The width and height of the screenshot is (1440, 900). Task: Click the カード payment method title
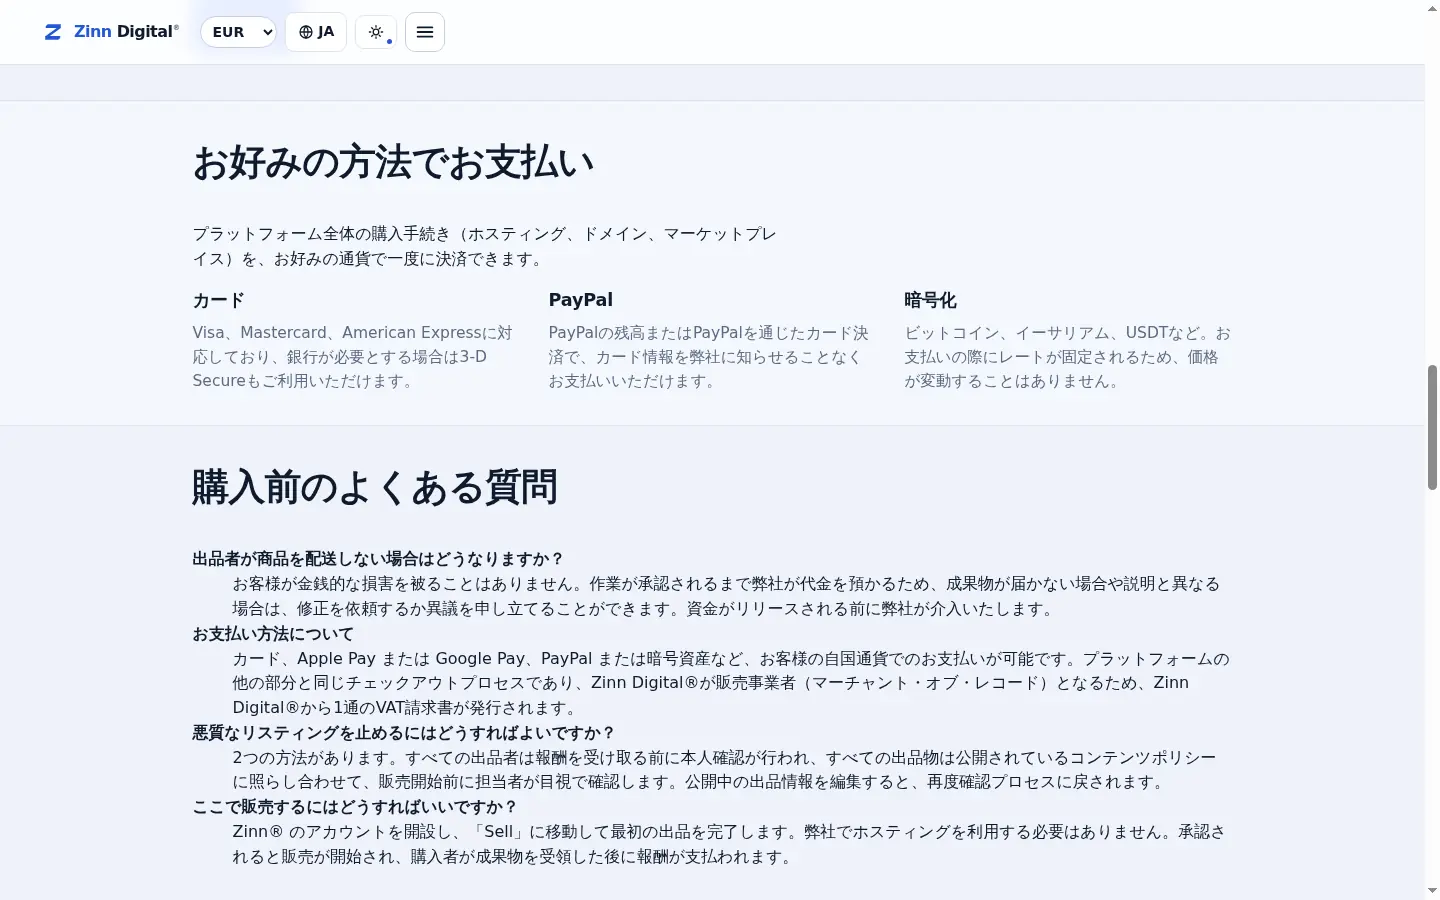218,300
